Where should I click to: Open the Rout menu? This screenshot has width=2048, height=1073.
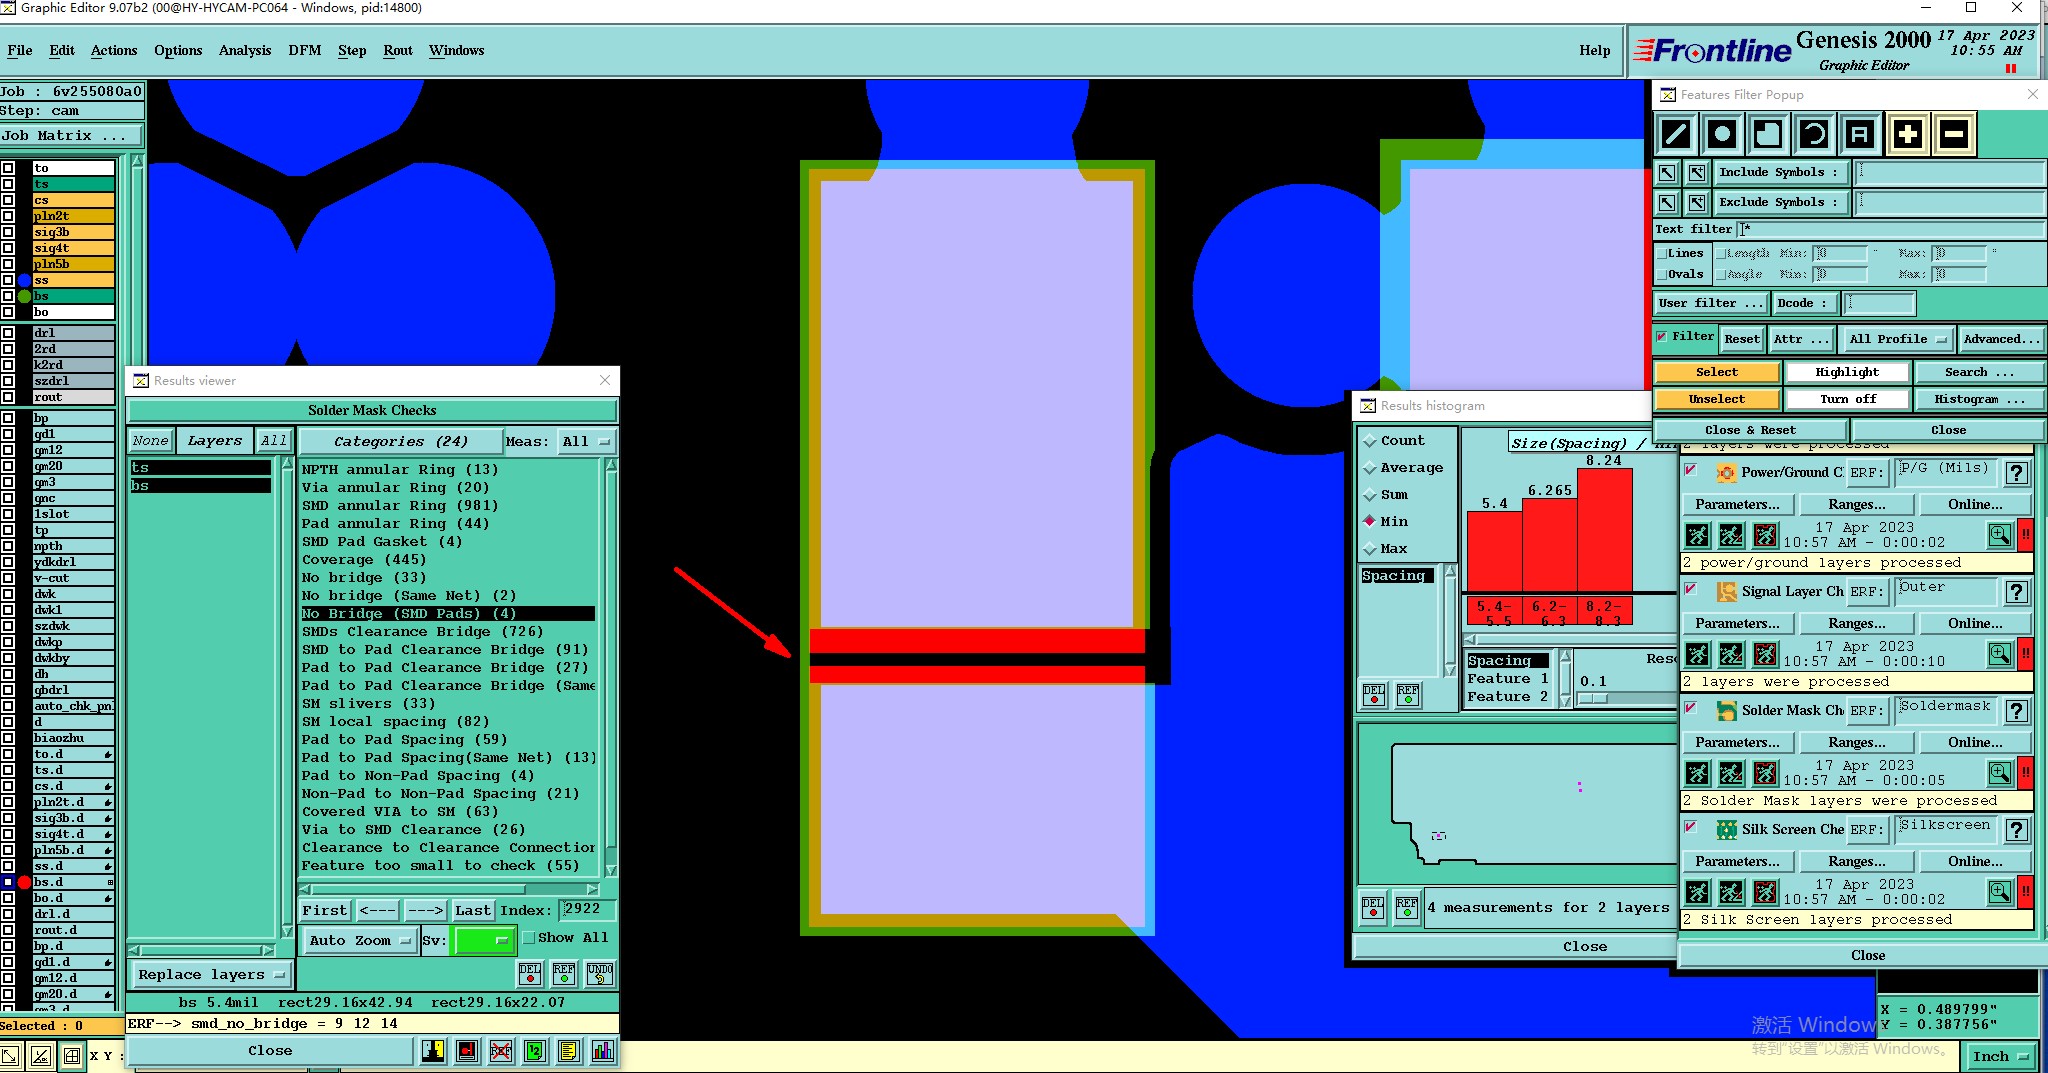coord(398,50)
